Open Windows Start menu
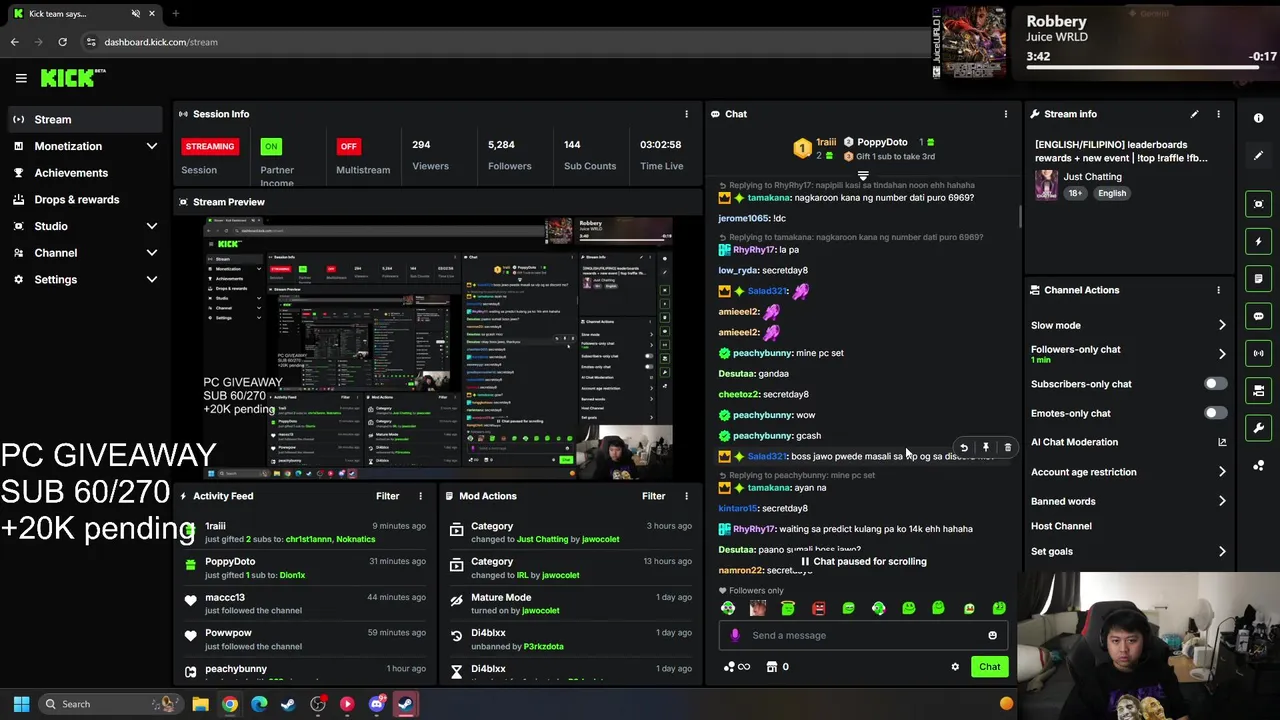The height and width of the screenshot is (720, 1280). point(21,704)
